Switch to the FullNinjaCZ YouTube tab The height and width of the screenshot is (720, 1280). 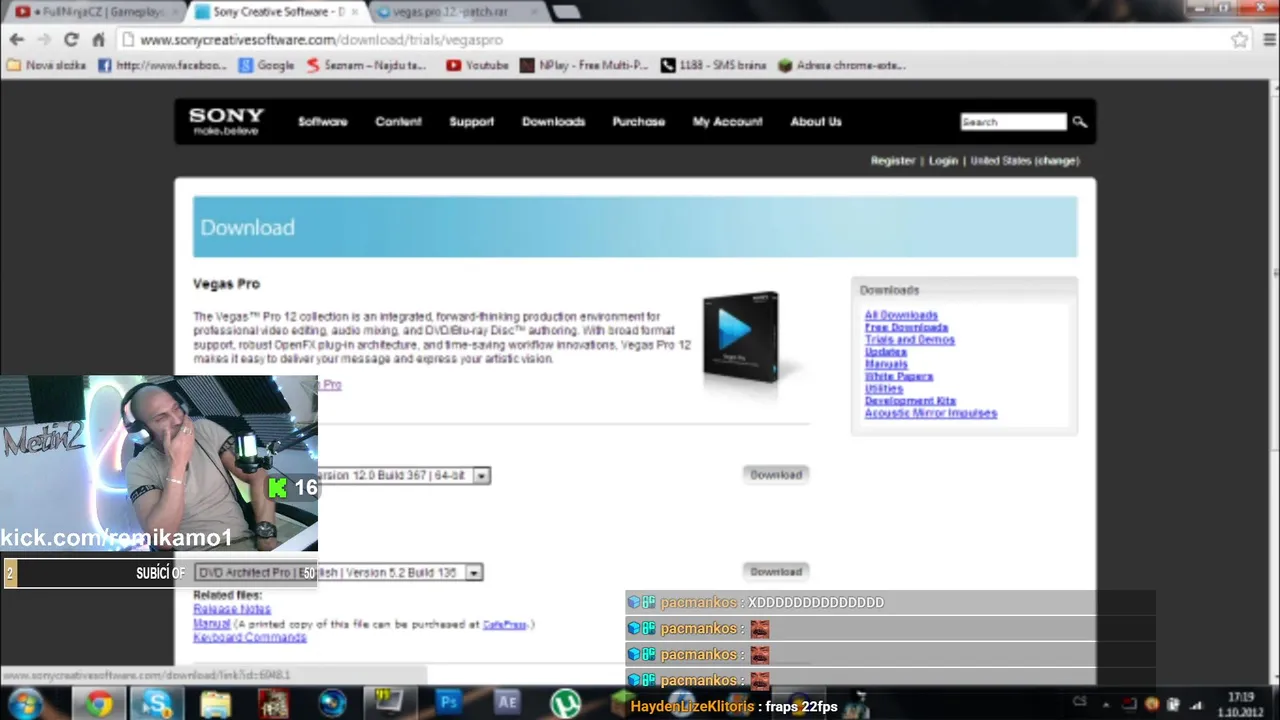[x=95, y=12]
